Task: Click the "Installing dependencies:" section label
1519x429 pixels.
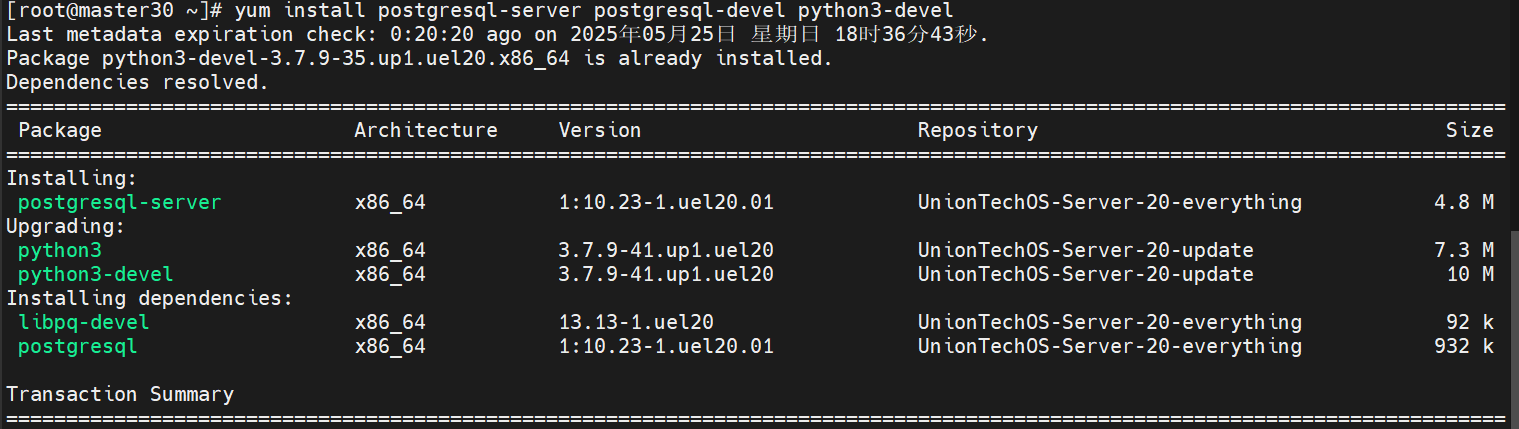Action: [x=149, y=298]
